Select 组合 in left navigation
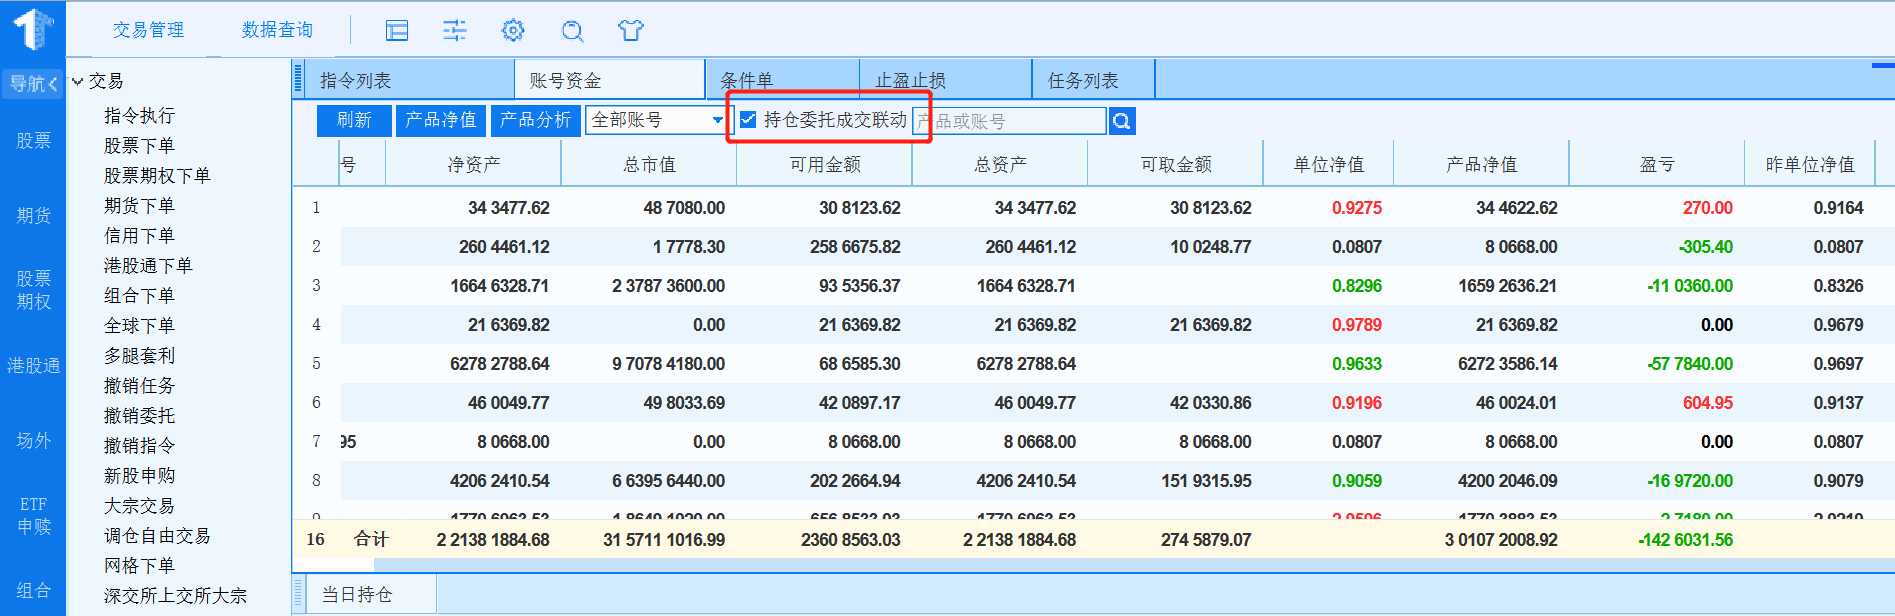Screen dimensions: 1895x616 click(x=33, y=591)
